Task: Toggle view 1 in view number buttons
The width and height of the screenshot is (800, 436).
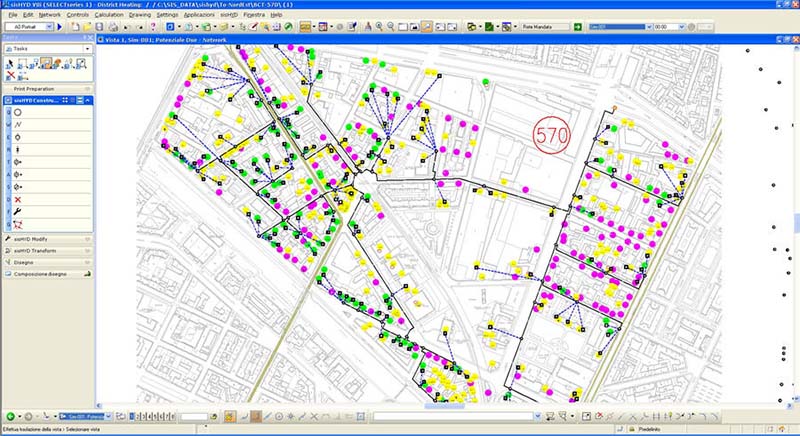Action: 132,417
